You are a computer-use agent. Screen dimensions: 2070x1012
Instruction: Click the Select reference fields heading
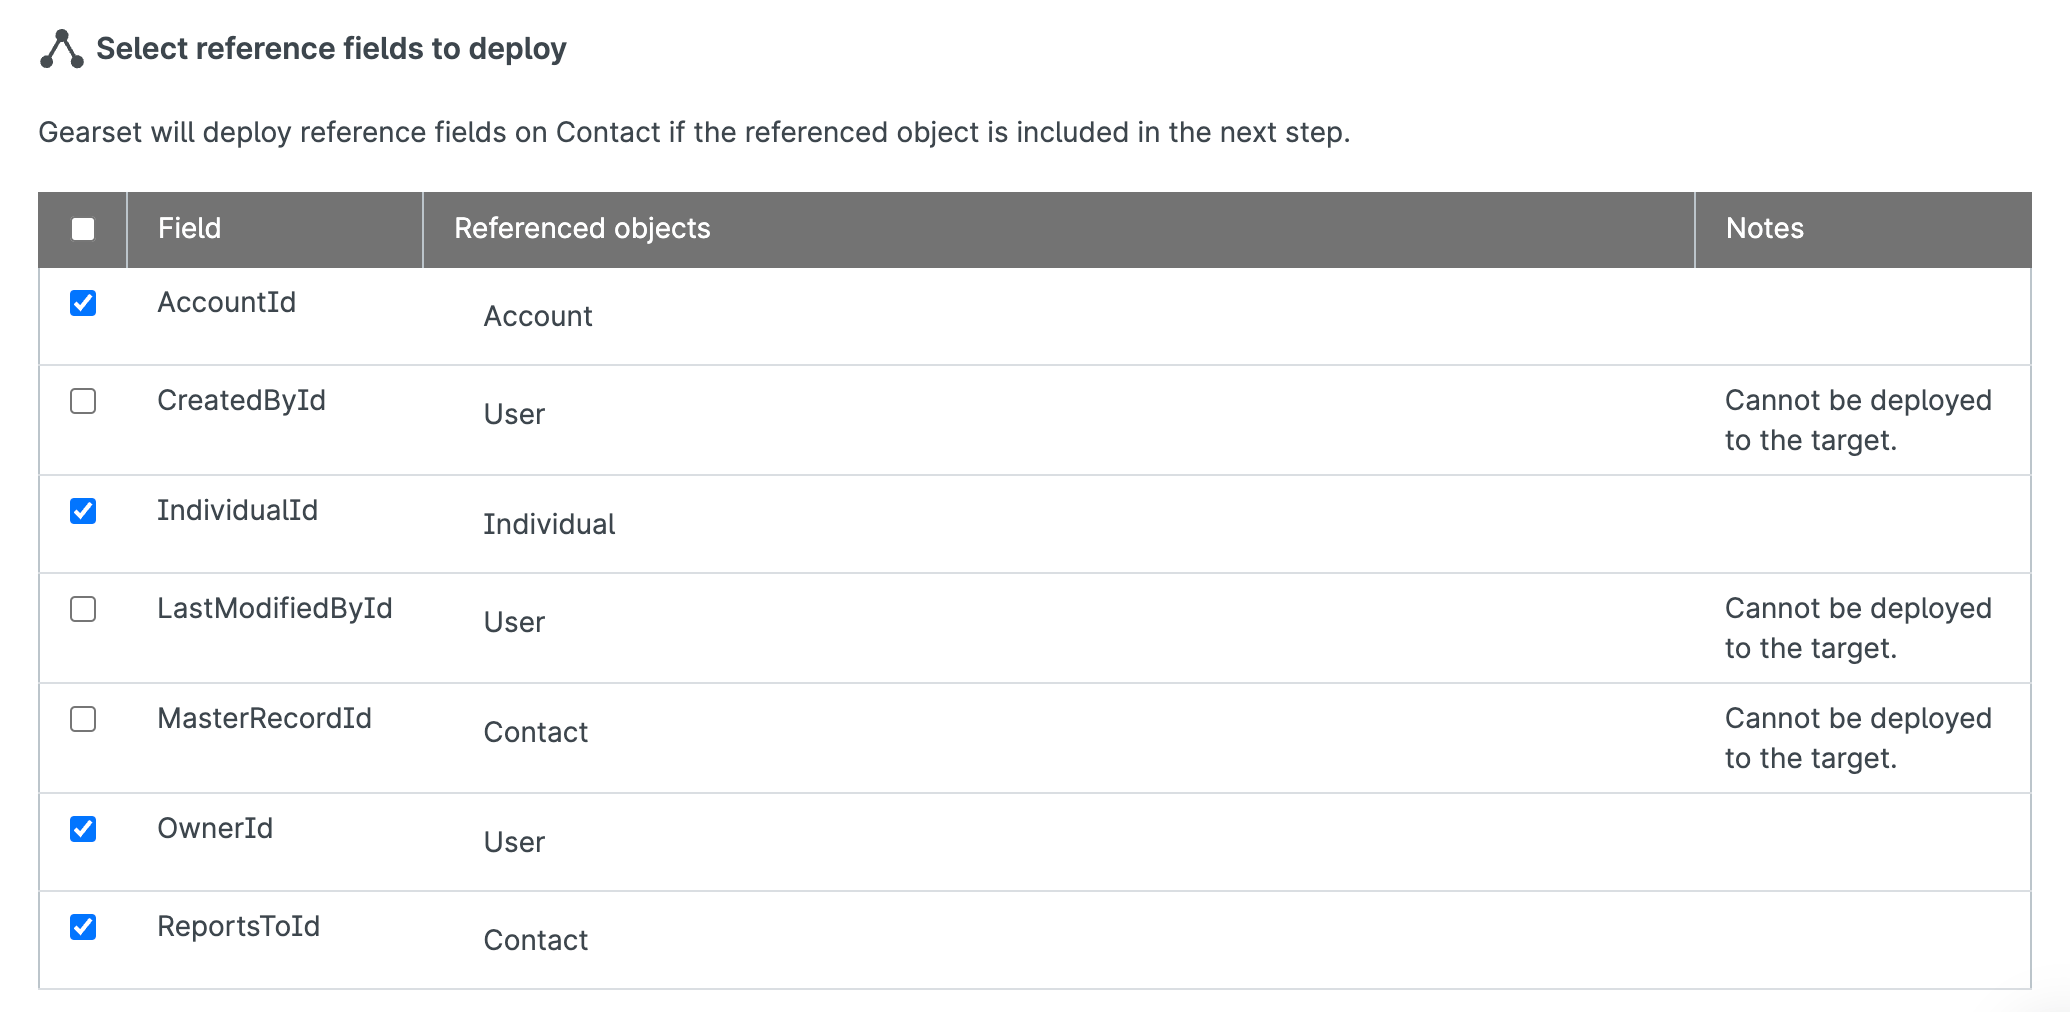[x=331, y=49]
